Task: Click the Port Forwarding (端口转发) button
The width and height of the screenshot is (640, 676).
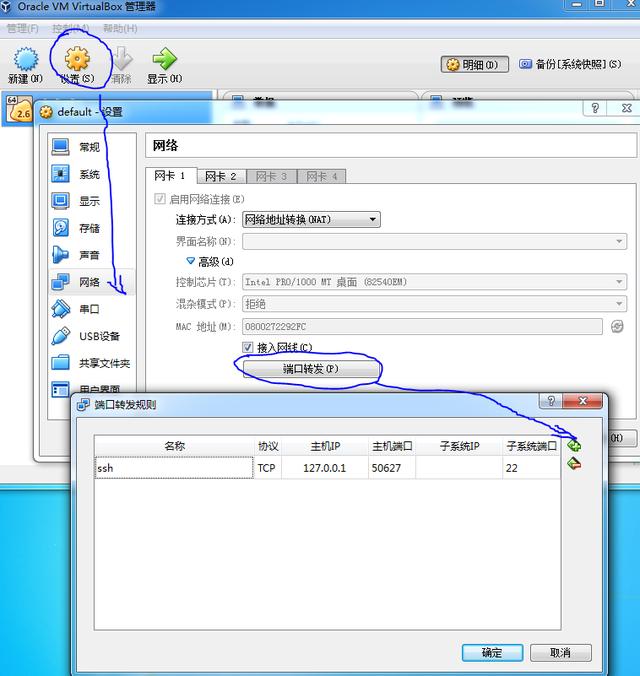Action: (311, 369)
